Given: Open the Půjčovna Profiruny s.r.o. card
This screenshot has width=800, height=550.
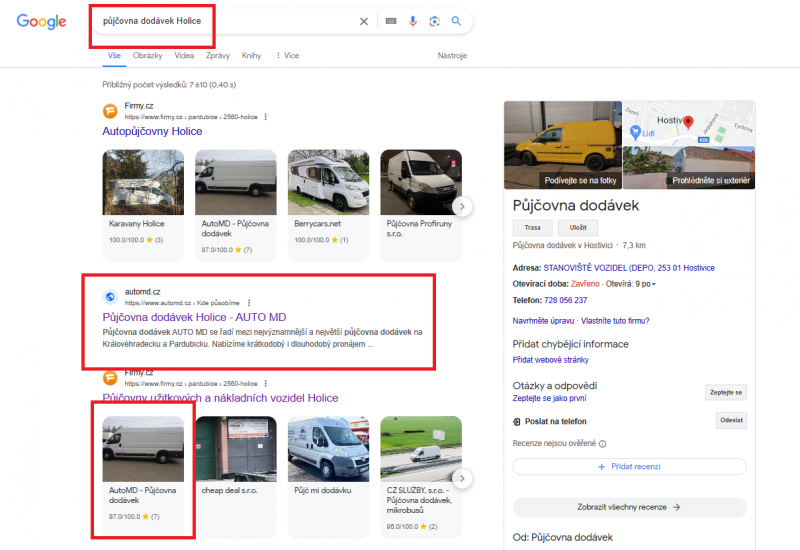Looking at the screenshot, I should click(421, 205).
